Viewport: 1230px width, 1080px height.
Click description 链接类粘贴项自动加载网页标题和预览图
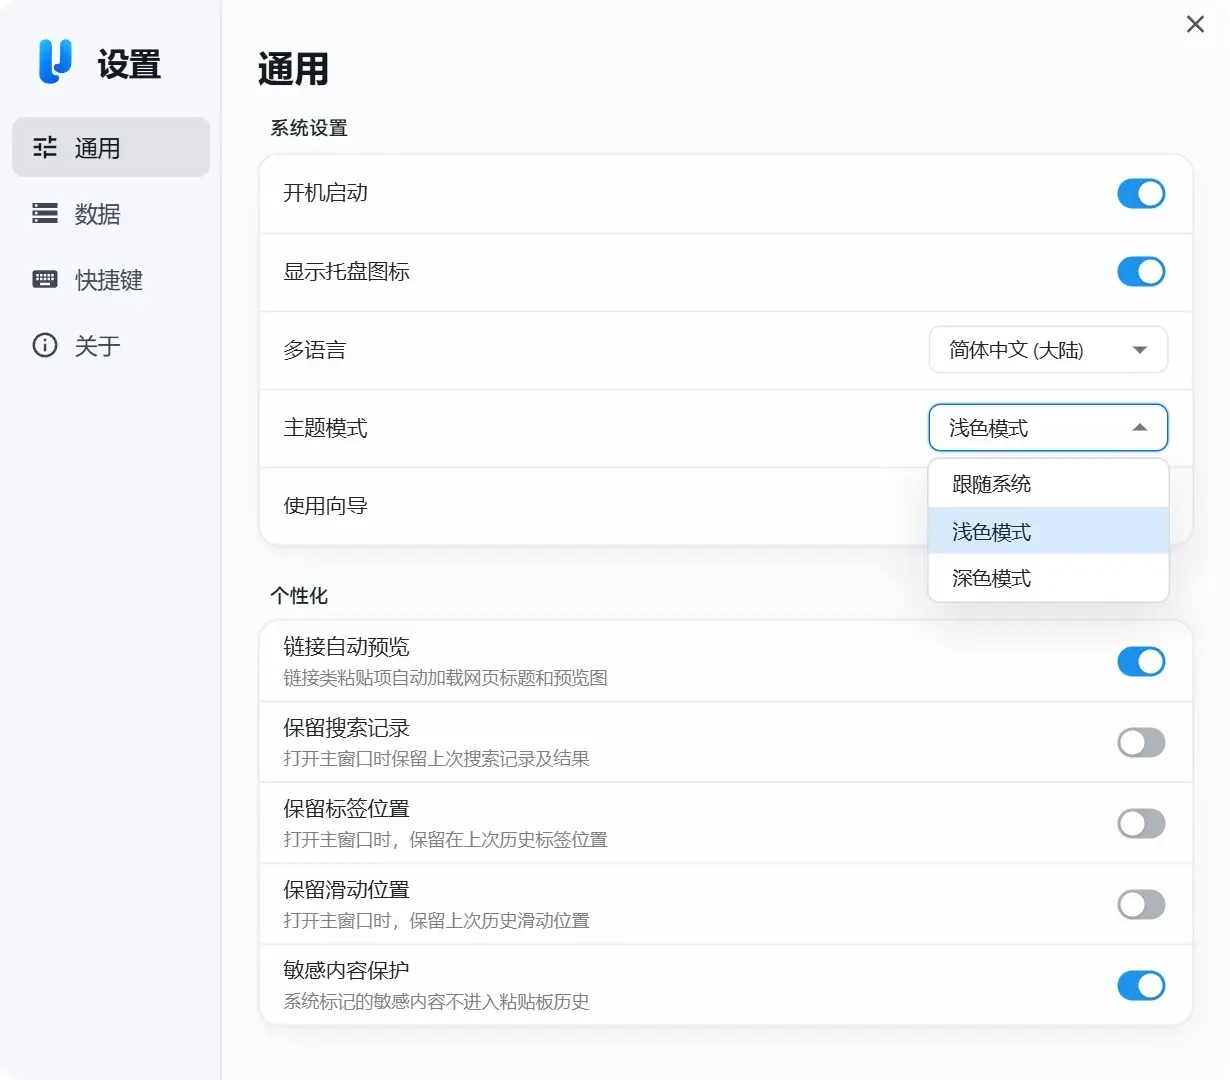click(445, 678)
